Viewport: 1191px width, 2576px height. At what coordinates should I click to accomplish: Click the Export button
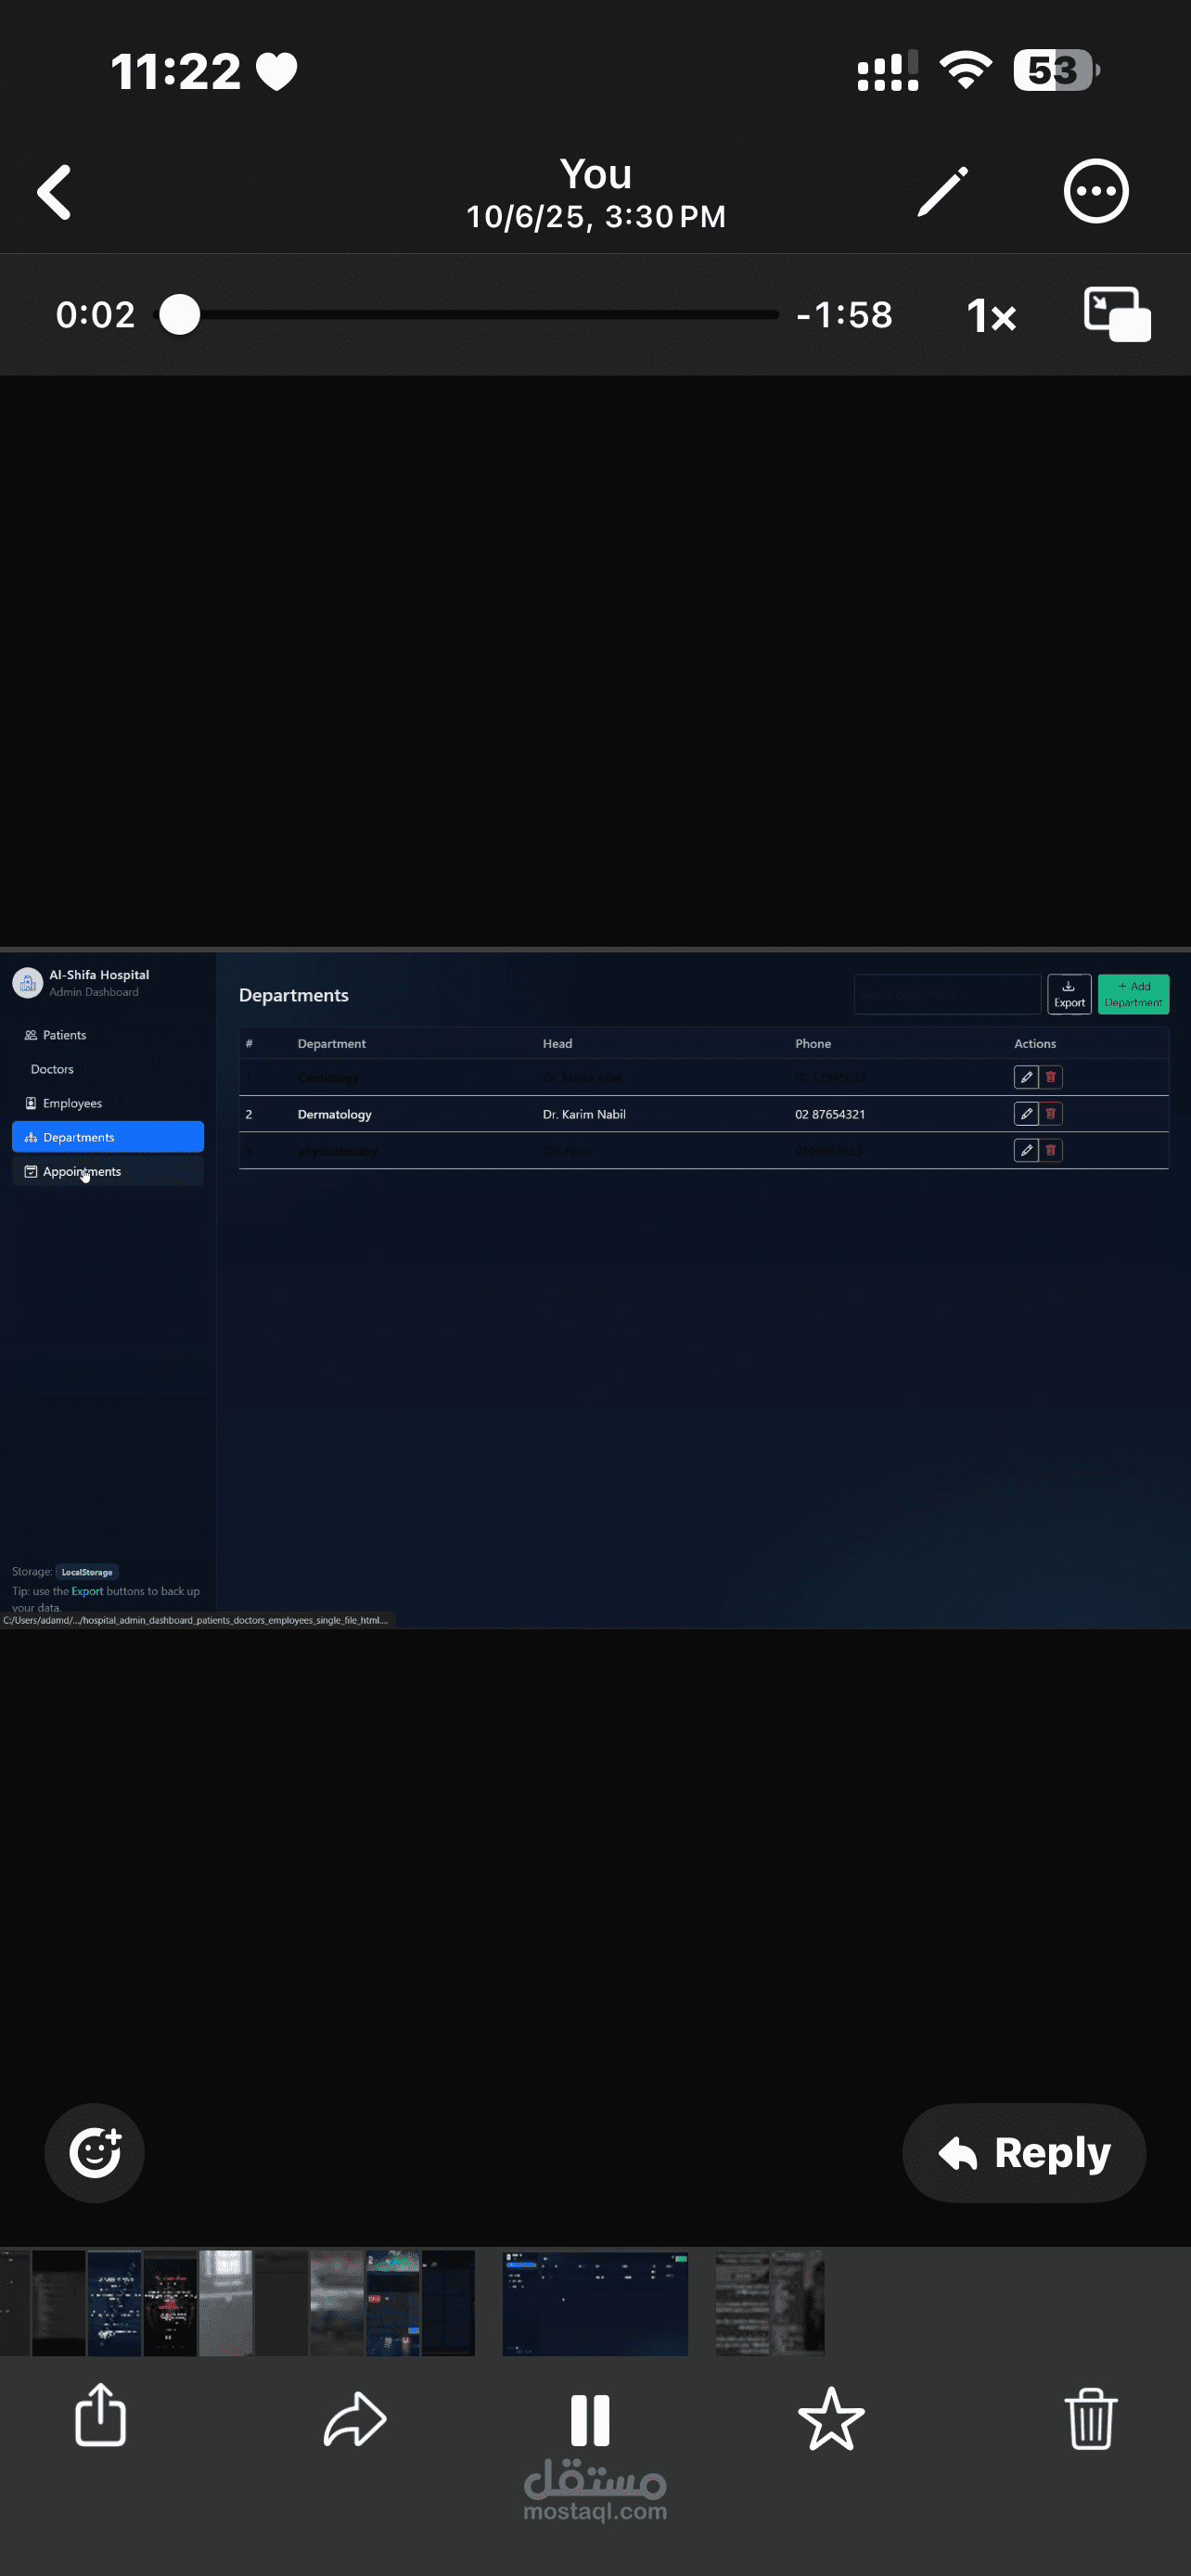click(x=1069, y=994)
